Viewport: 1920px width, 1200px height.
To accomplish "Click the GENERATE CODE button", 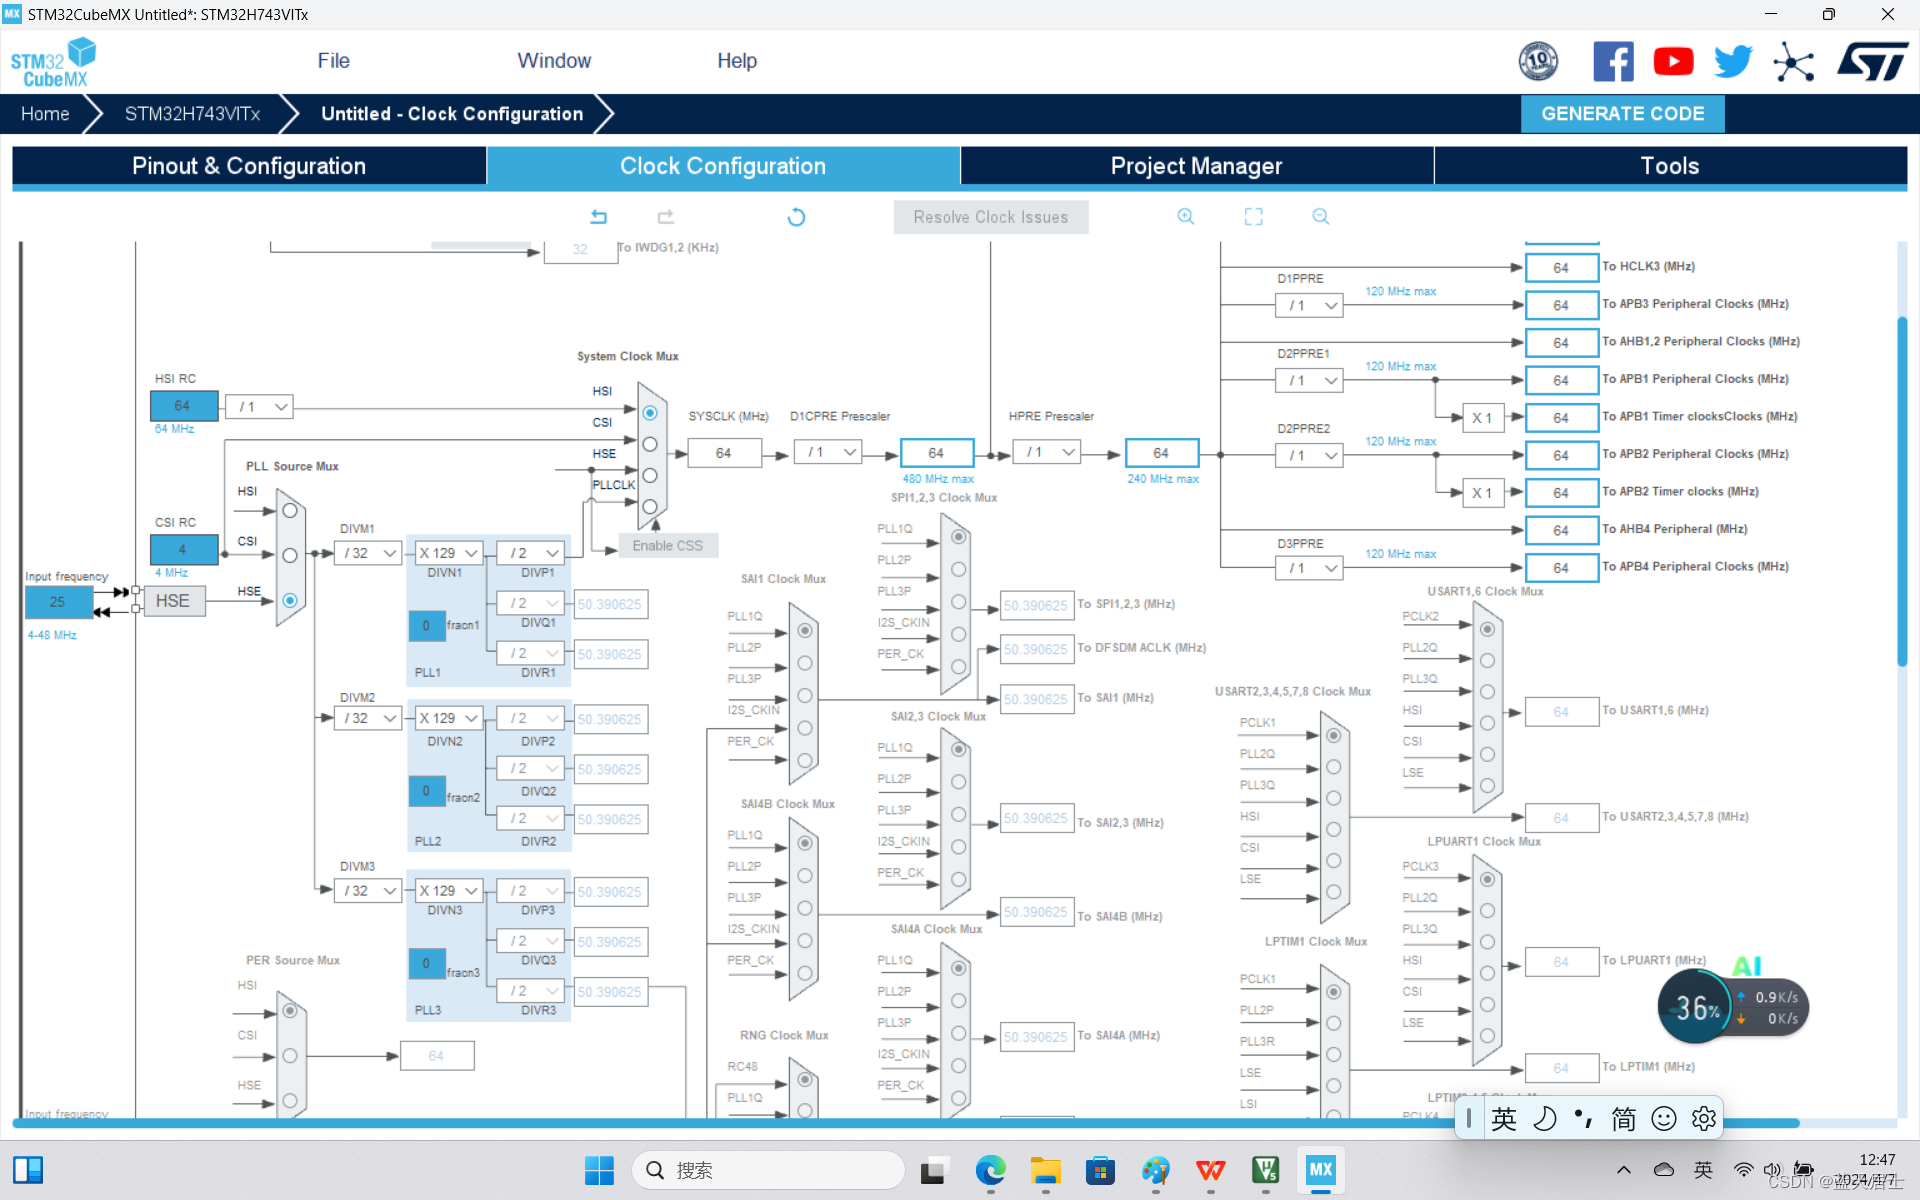I will coord(1622,114).
